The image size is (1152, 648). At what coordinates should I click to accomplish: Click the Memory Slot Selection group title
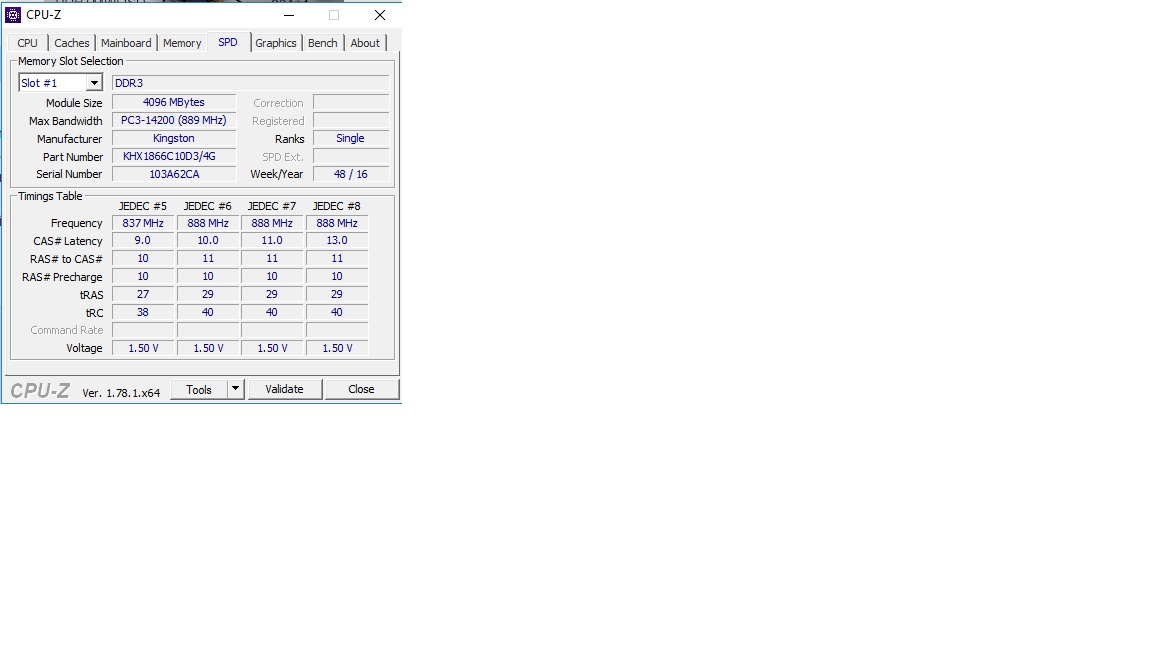71,61
